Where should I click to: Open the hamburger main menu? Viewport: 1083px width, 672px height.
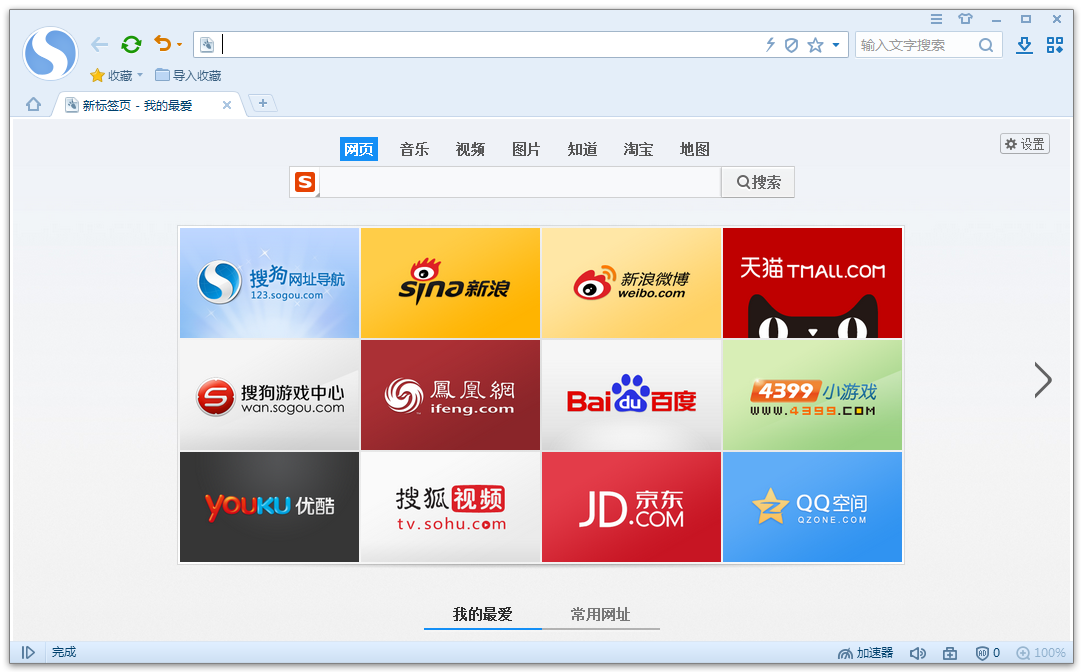(x=938, y=19)
